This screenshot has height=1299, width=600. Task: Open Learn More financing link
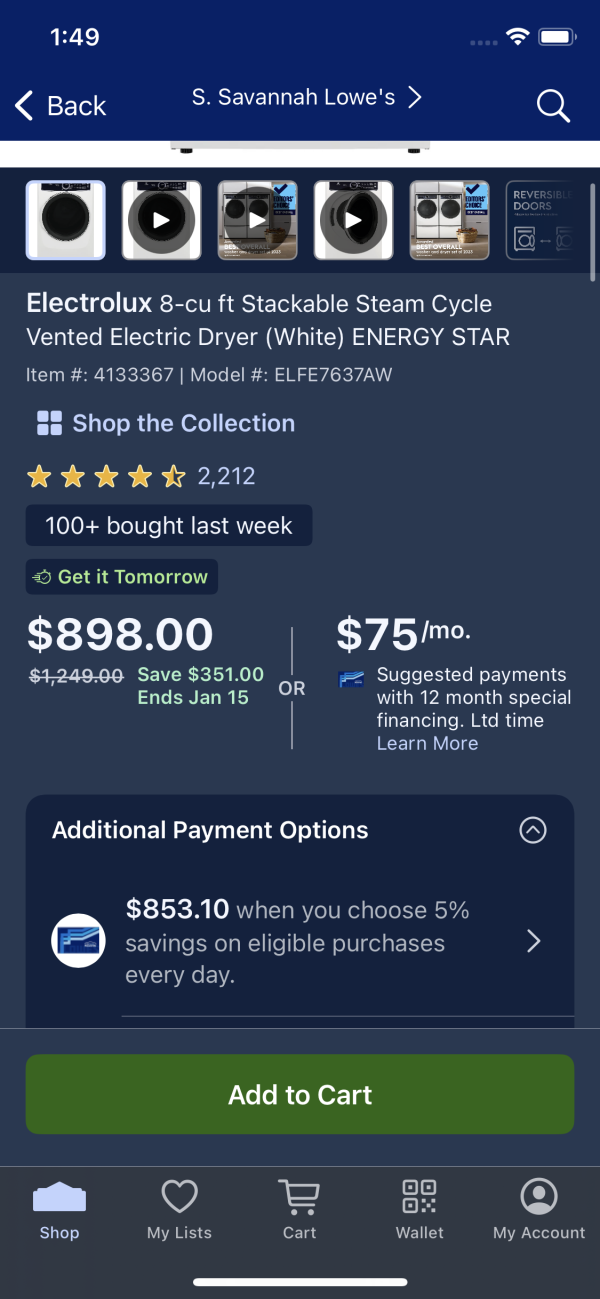point(427,743)
